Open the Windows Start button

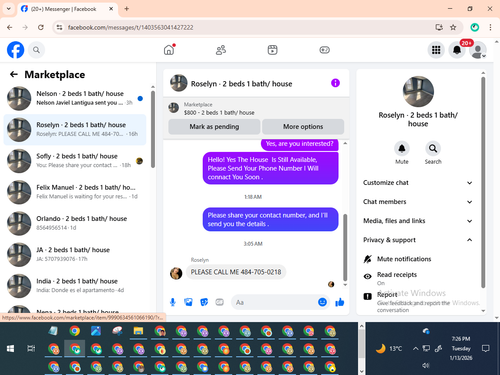[x=10, y=349]
